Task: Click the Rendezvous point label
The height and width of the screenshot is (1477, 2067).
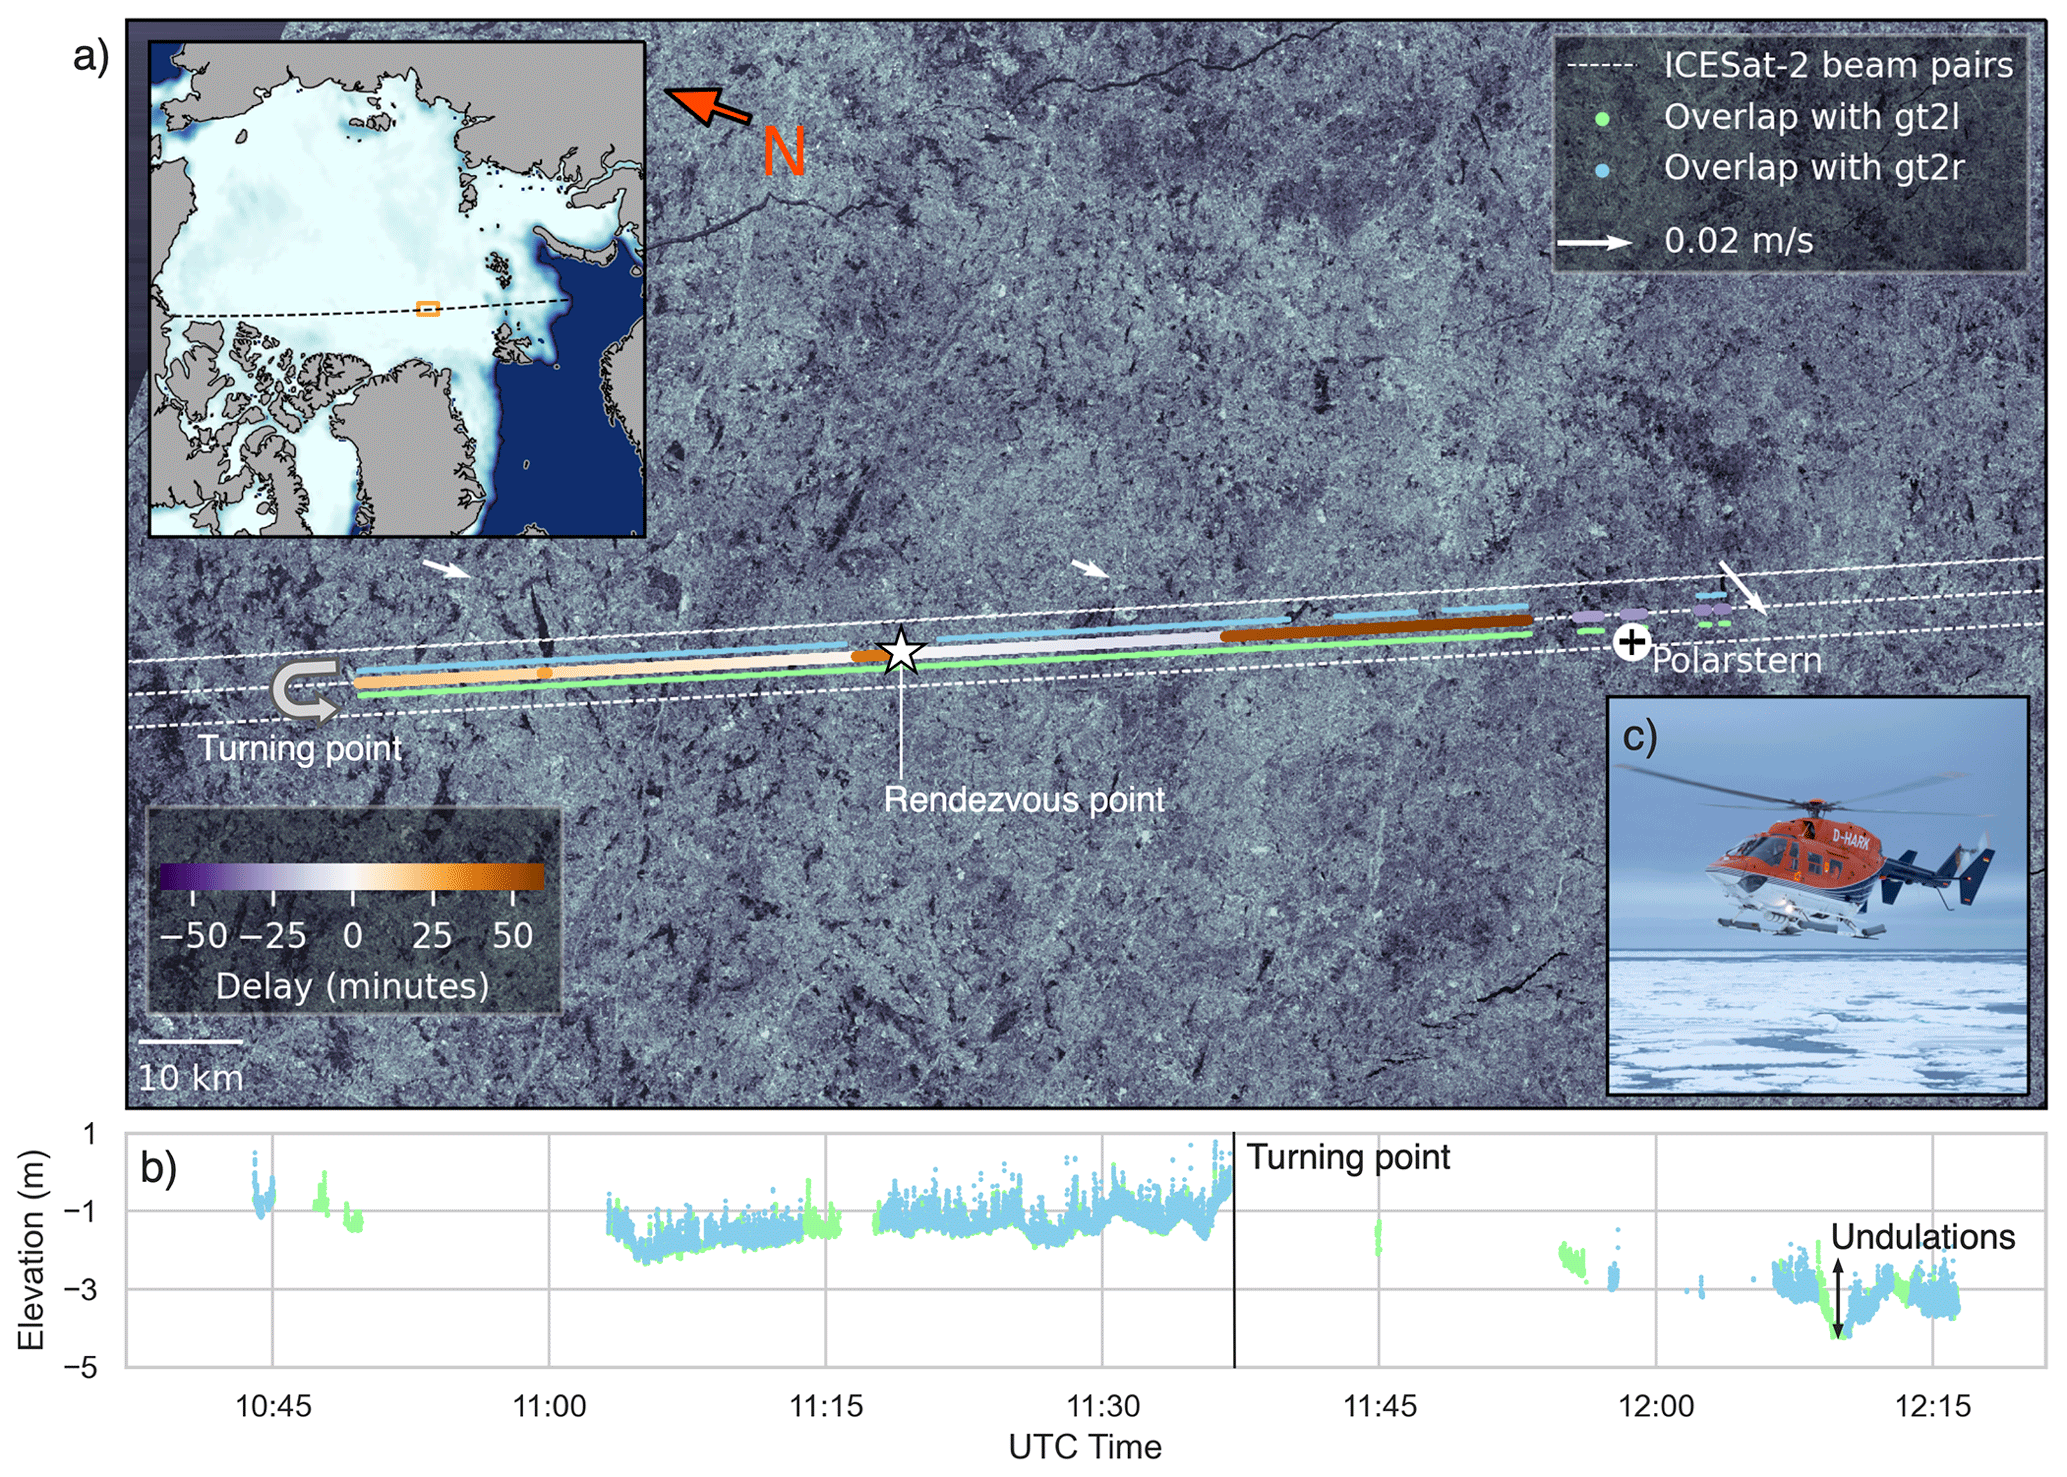Action: coord(1024,800)
